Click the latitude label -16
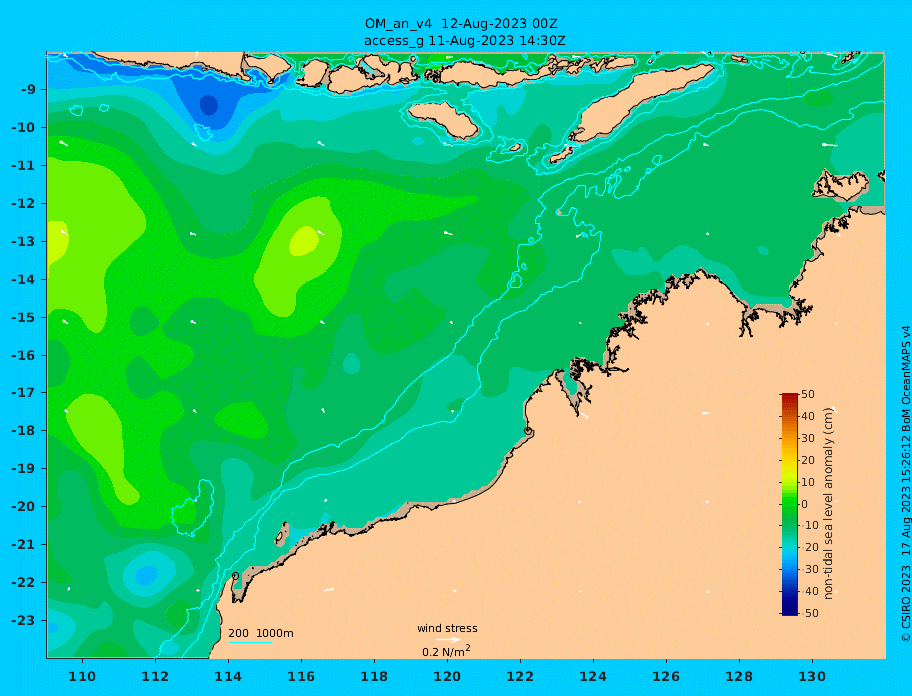912x696 pixels. pos(24,355)
